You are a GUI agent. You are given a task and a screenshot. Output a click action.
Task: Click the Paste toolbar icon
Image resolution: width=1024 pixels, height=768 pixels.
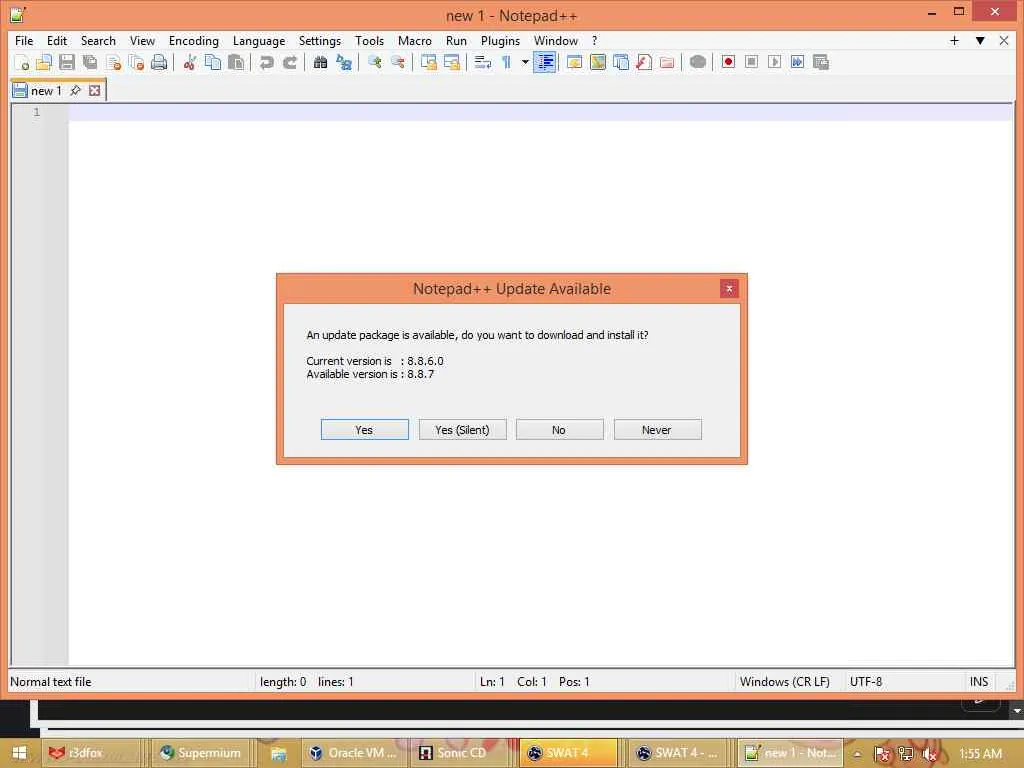(x=236, y=63)
